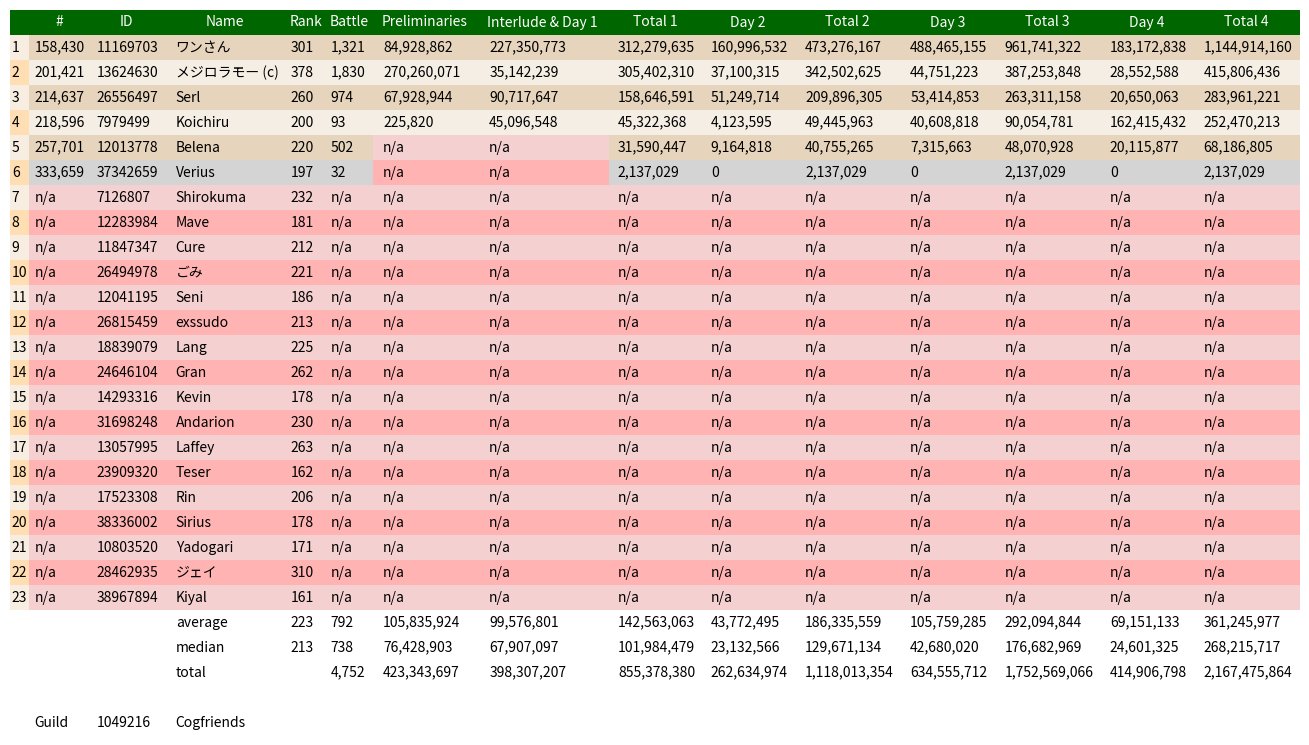Click the ID cell "11169703"
This screenshot has width=1309, height=745.
coord(127,47)
